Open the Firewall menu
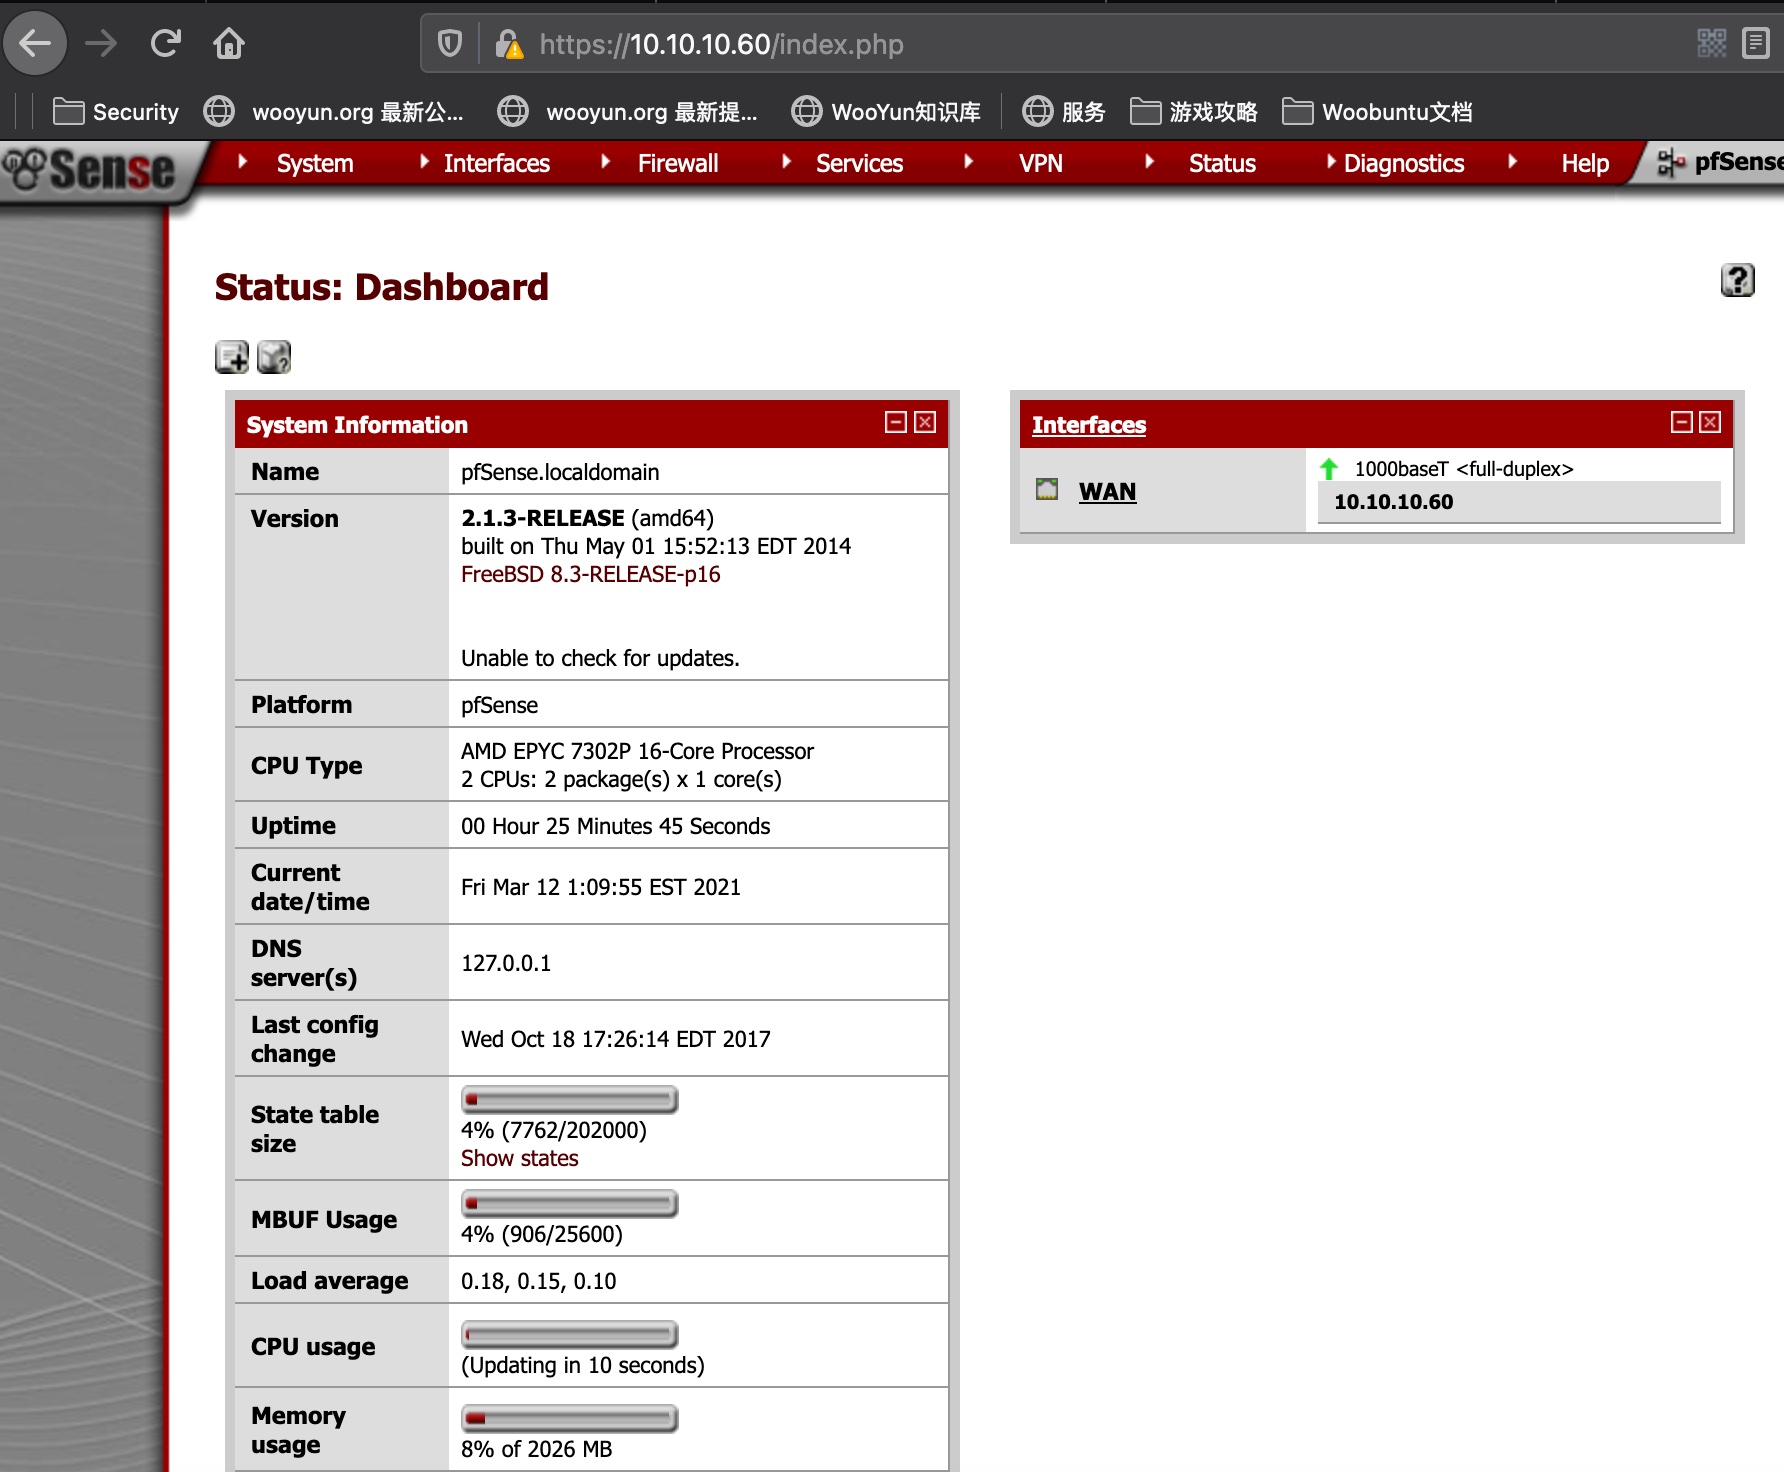This screenshot has width=1784, height=1472. 678,163
